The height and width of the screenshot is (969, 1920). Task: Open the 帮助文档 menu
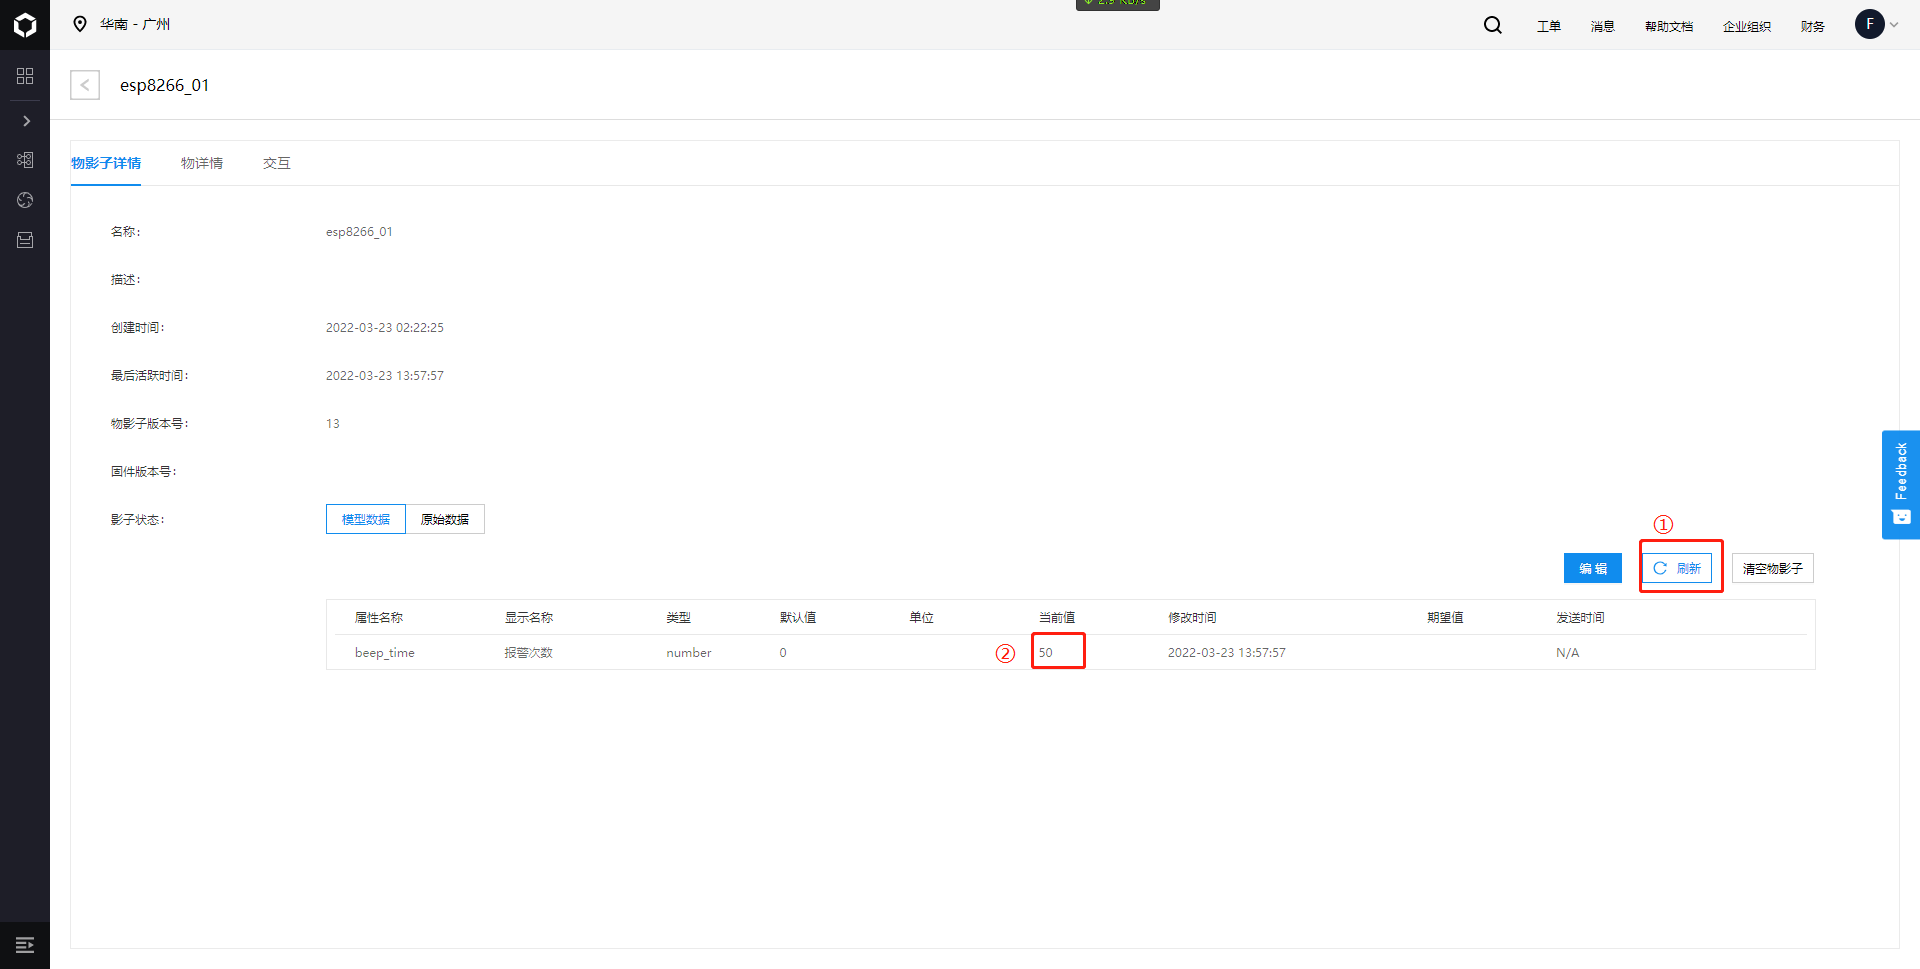[1668, 26]
